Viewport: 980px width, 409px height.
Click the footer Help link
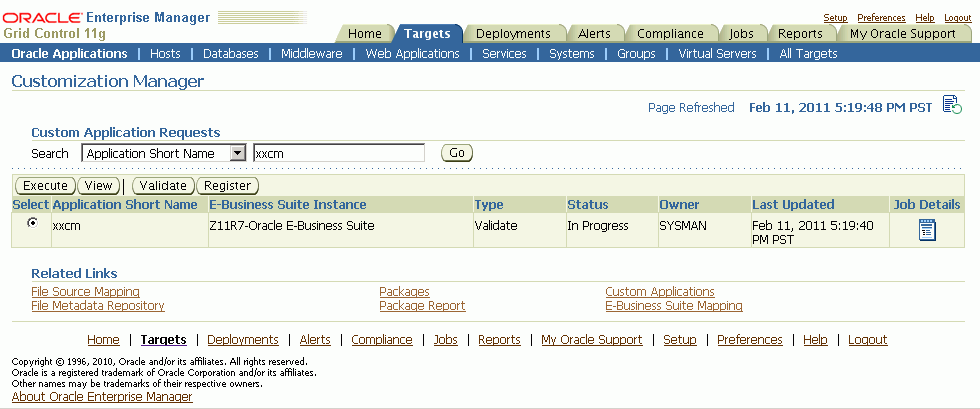[815, 340]
